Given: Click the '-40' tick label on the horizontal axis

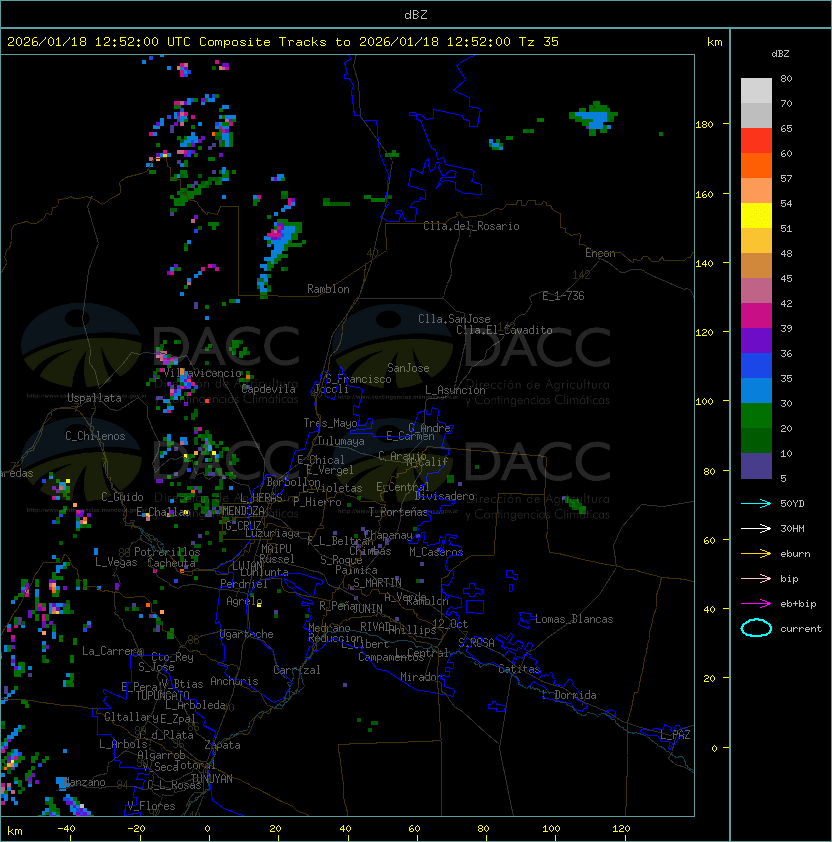Looking at the screenshot, I should pos(66,829).
